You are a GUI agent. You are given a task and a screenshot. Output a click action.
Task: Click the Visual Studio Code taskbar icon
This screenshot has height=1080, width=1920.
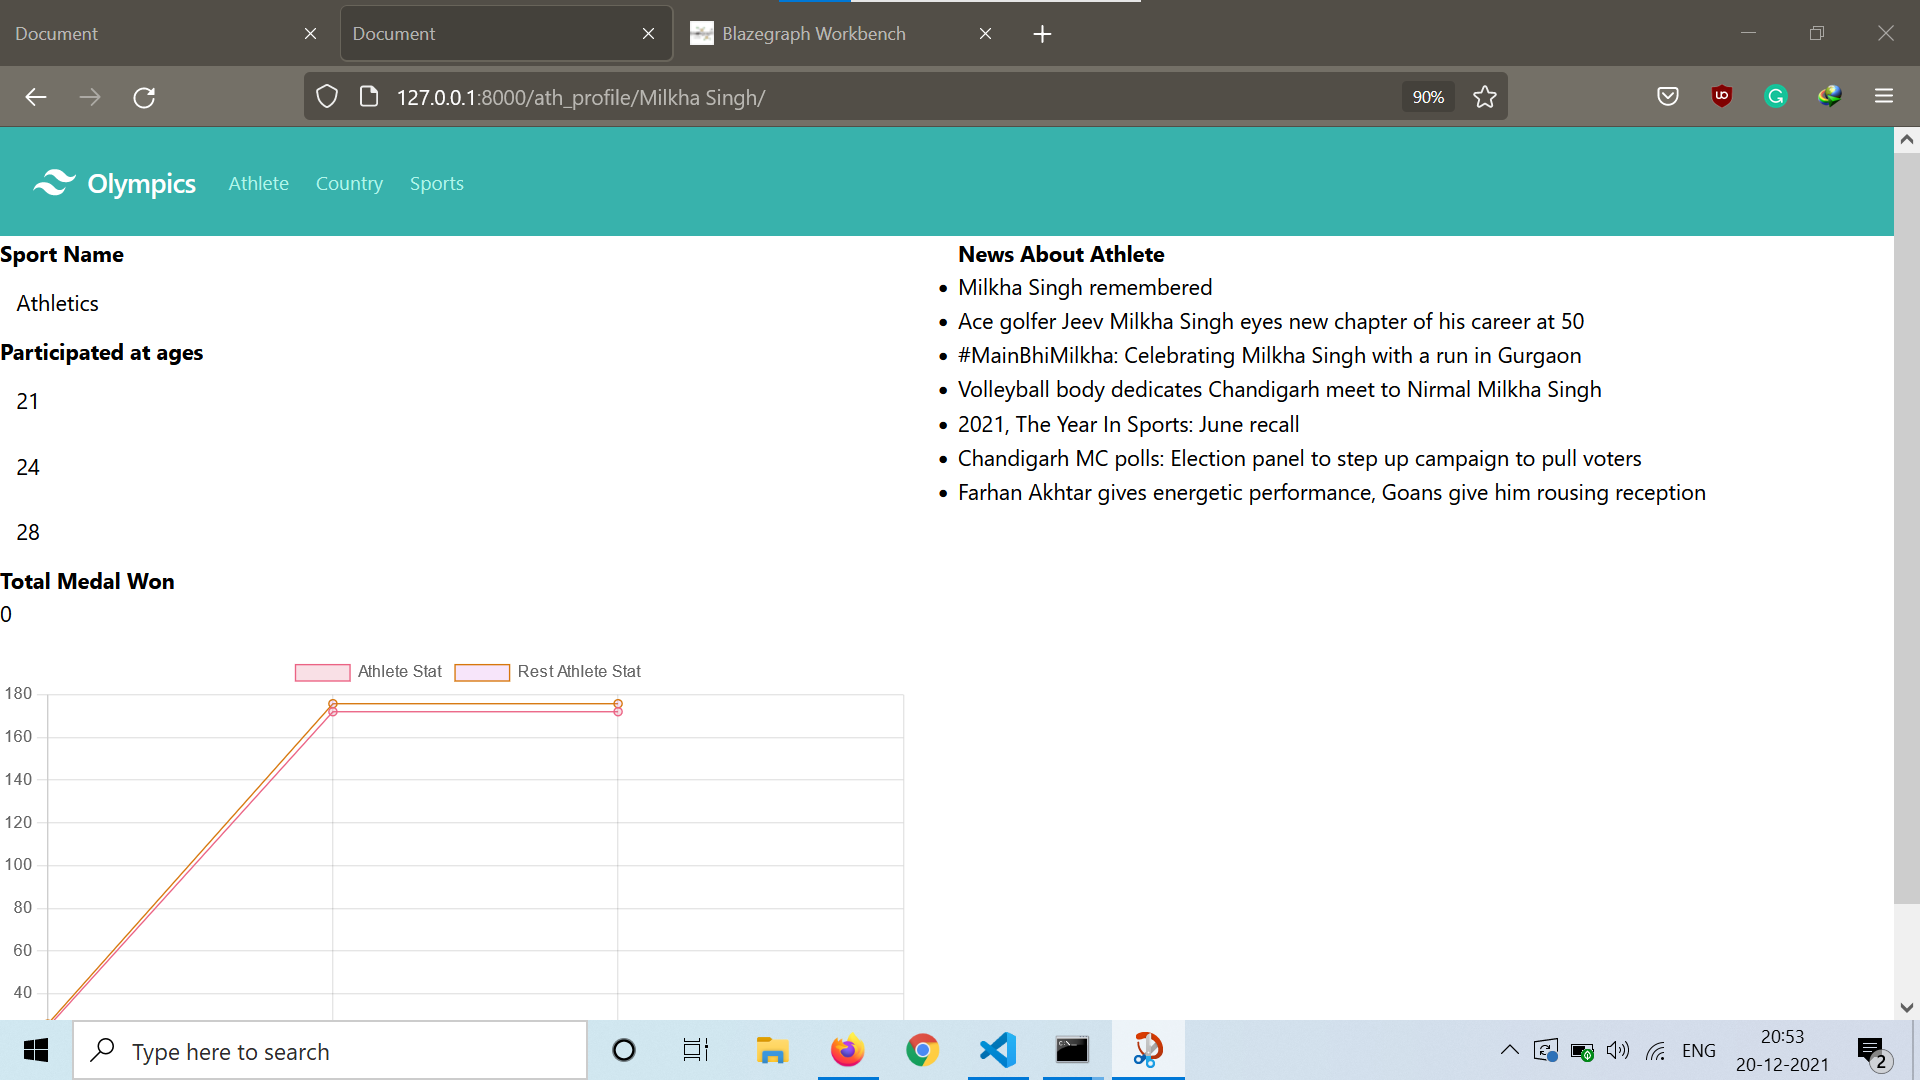tap(997, 1051)
